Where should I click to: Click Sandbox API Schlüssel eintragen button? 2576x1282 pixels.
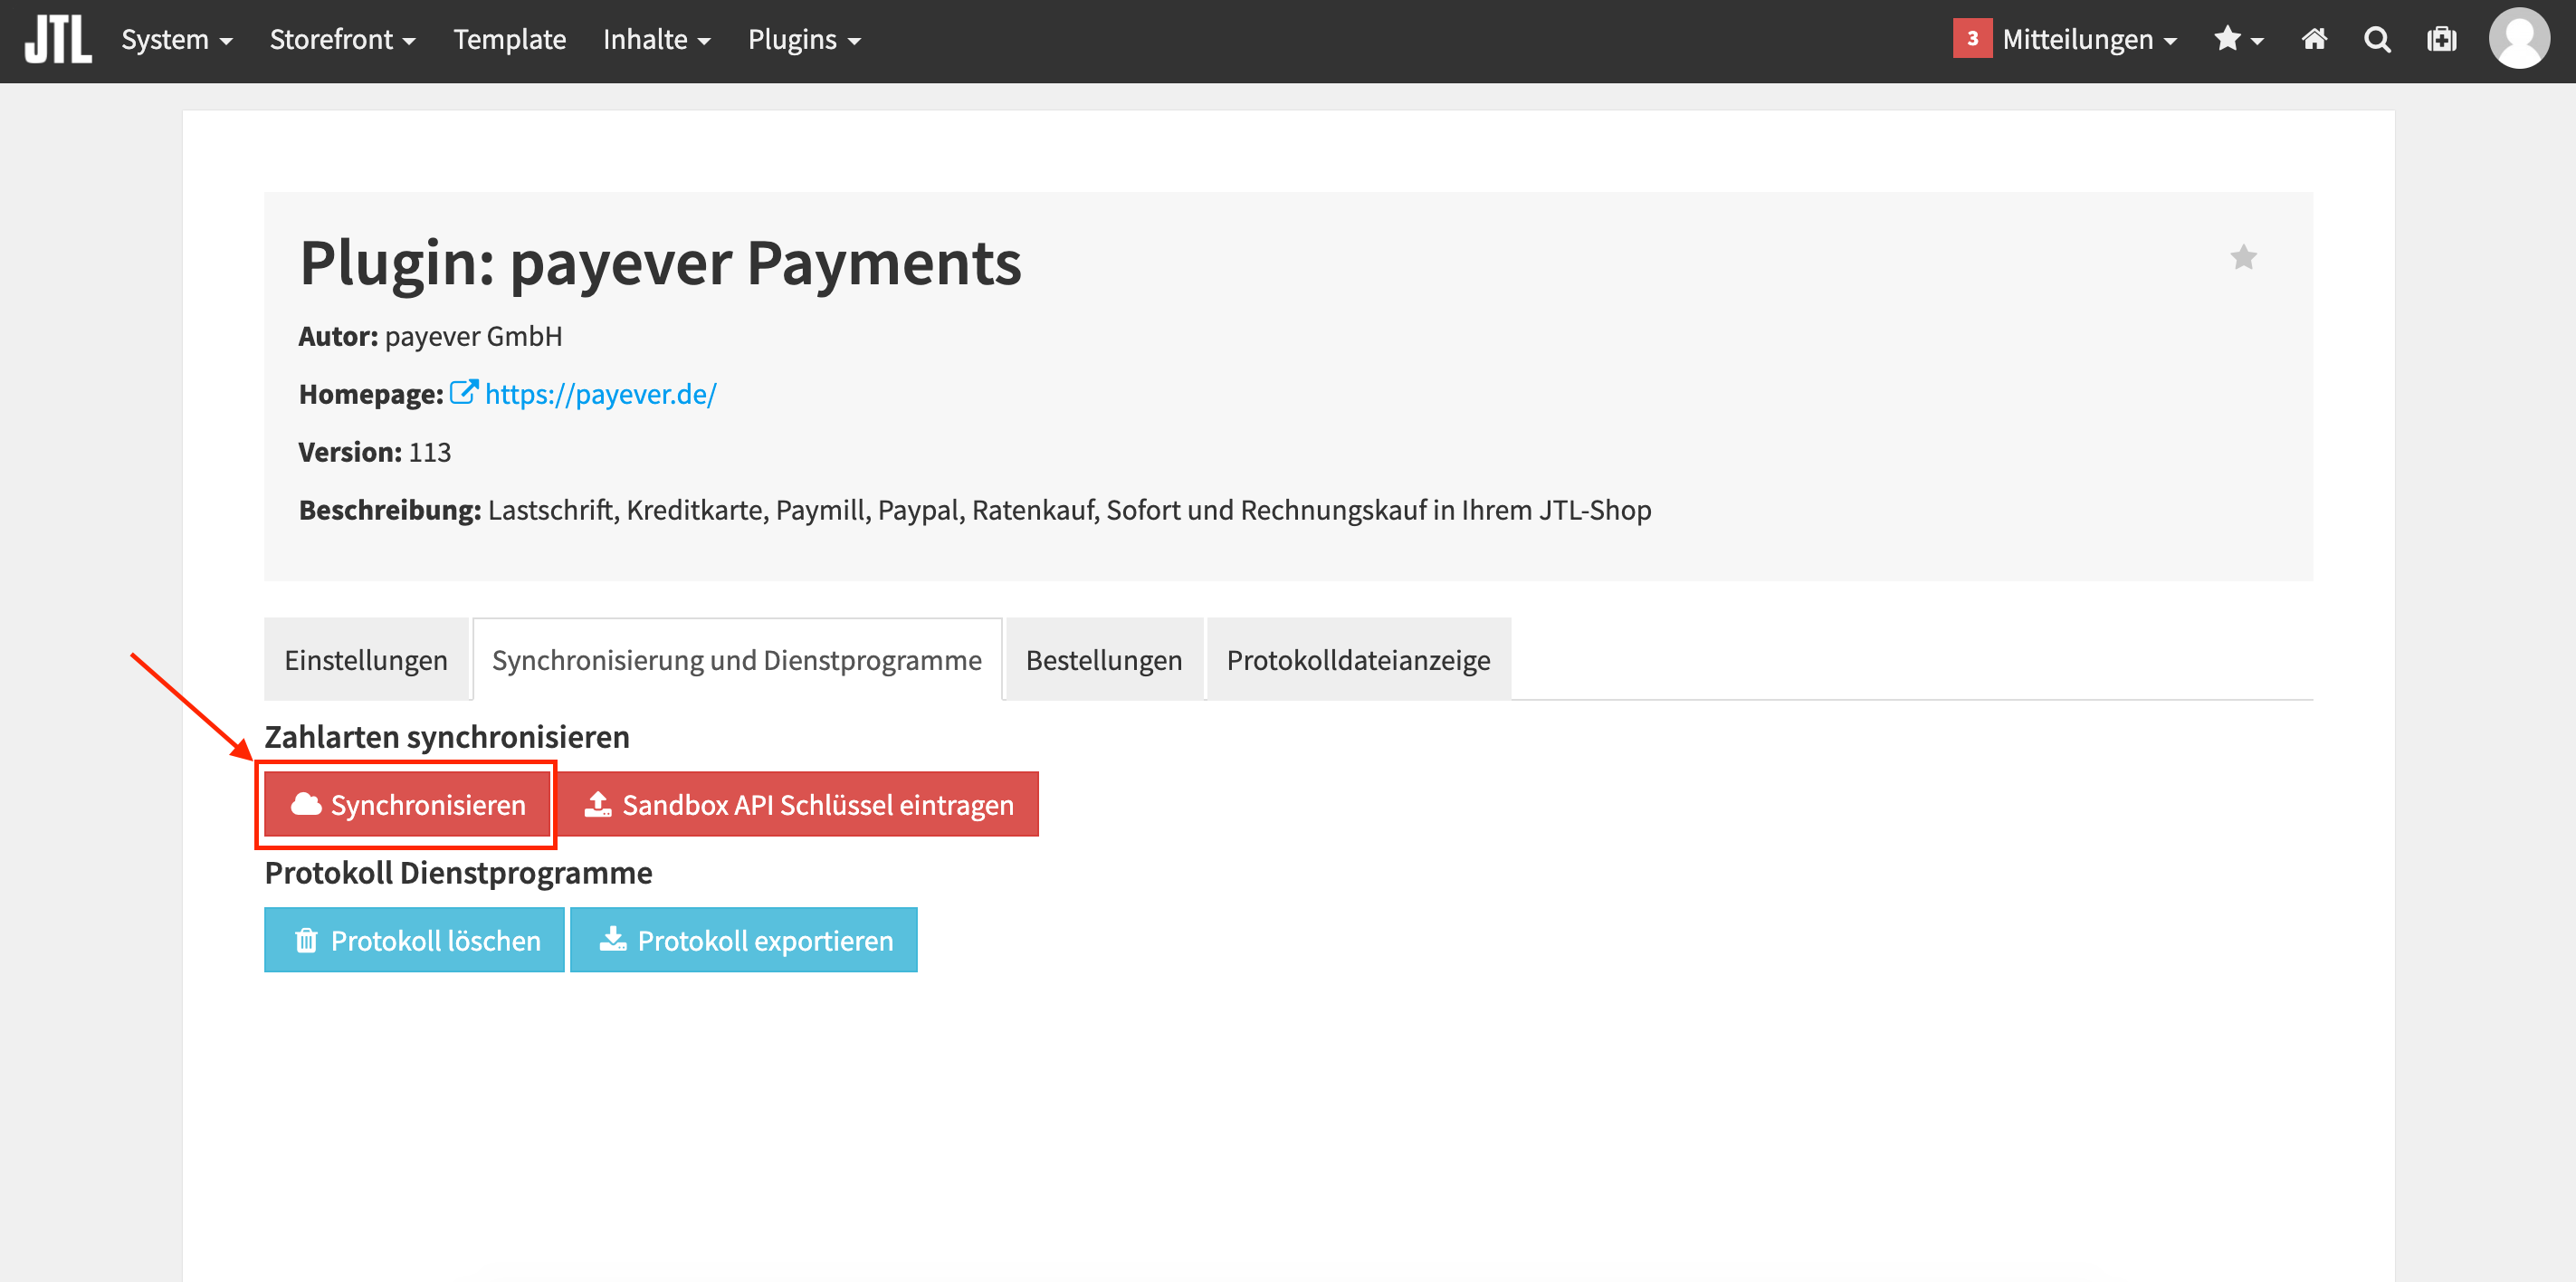click(x=797, y=804)
